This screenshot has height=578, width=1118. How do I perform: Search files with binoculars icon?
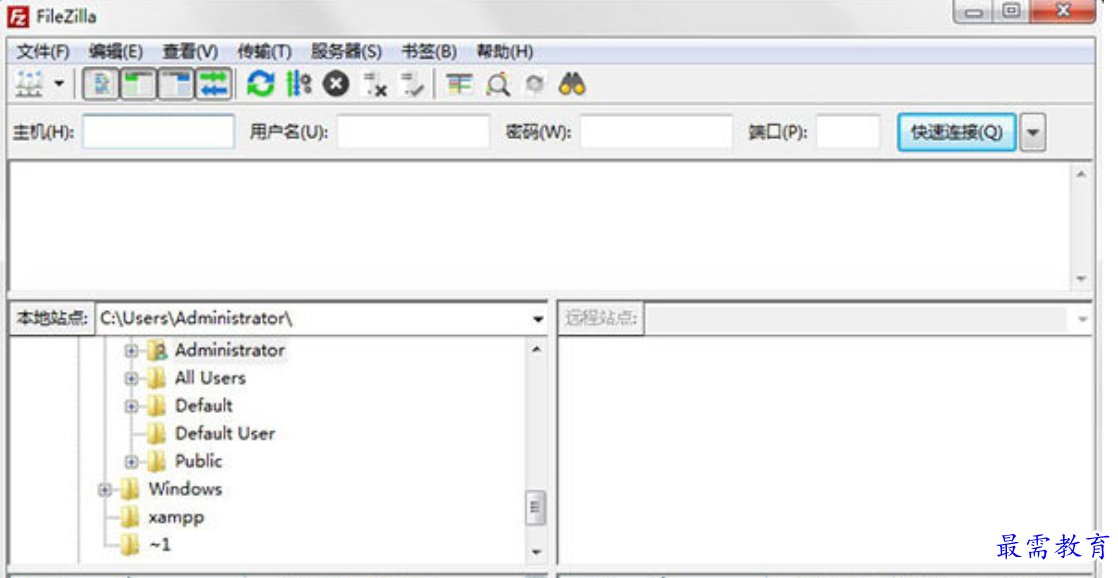click(572, 84)
